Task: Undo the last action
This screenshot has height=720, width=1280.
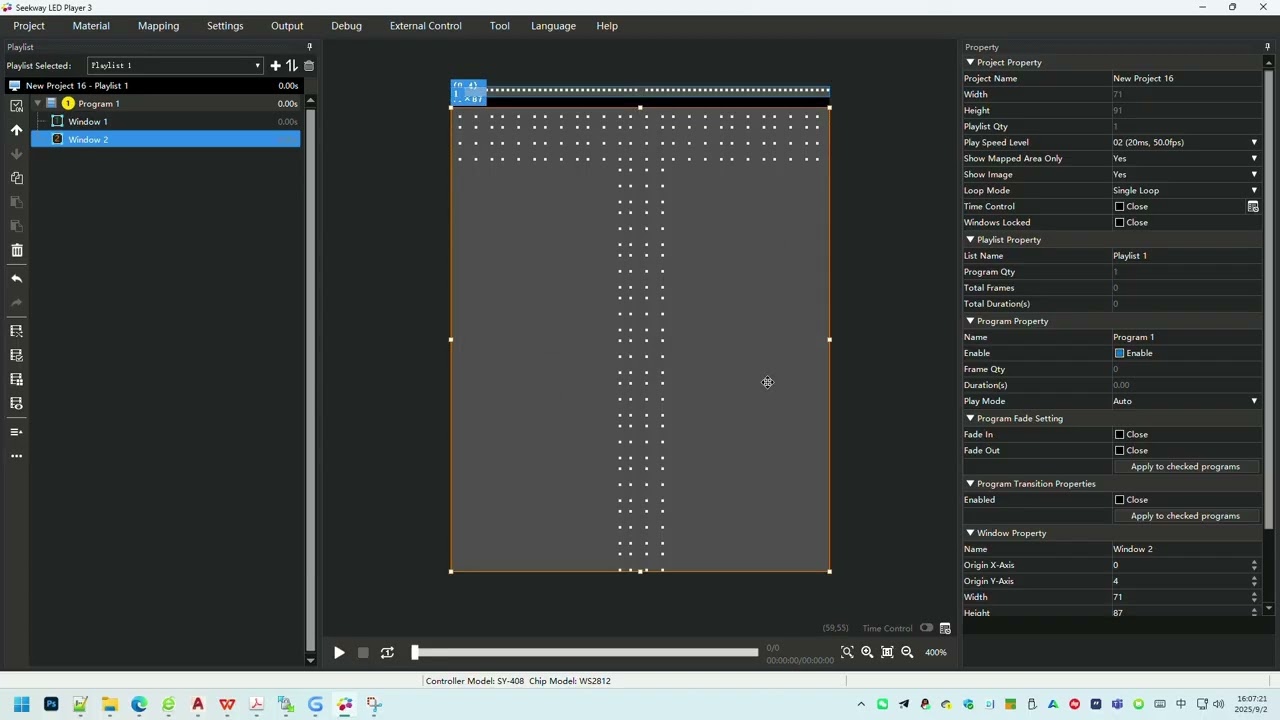Action: [x=16, y=279]
